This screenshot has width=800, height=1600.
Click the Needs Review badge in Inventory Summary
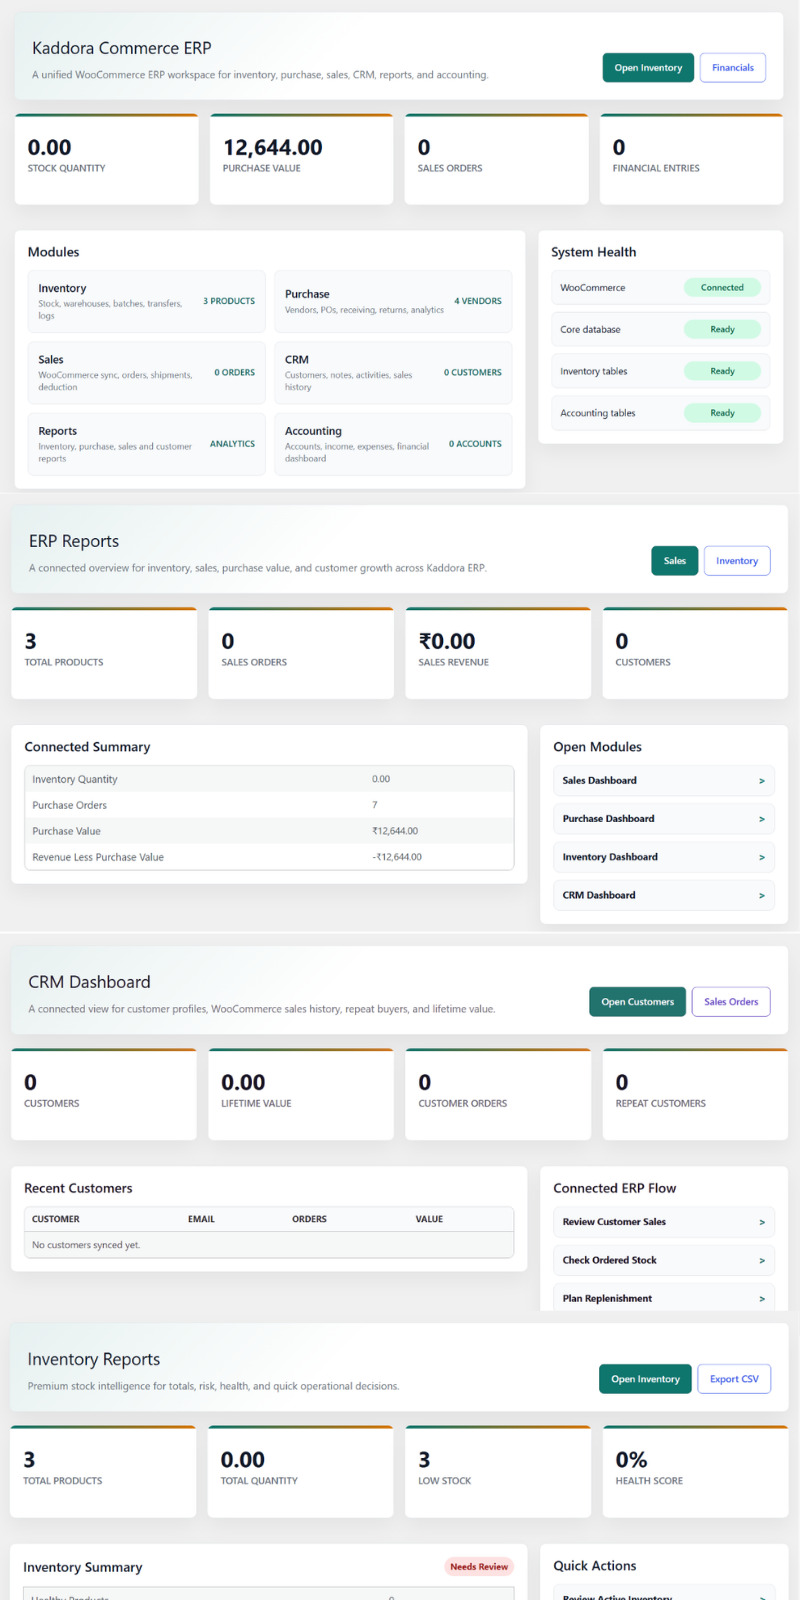click(x=479, y=1567)
